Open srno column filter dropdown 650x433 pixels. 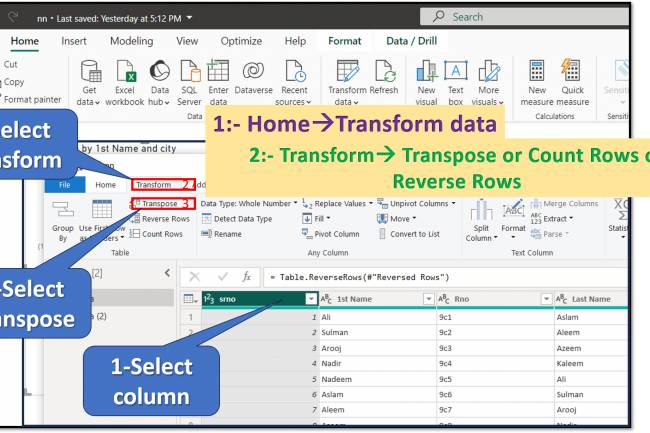coord(311,299)
